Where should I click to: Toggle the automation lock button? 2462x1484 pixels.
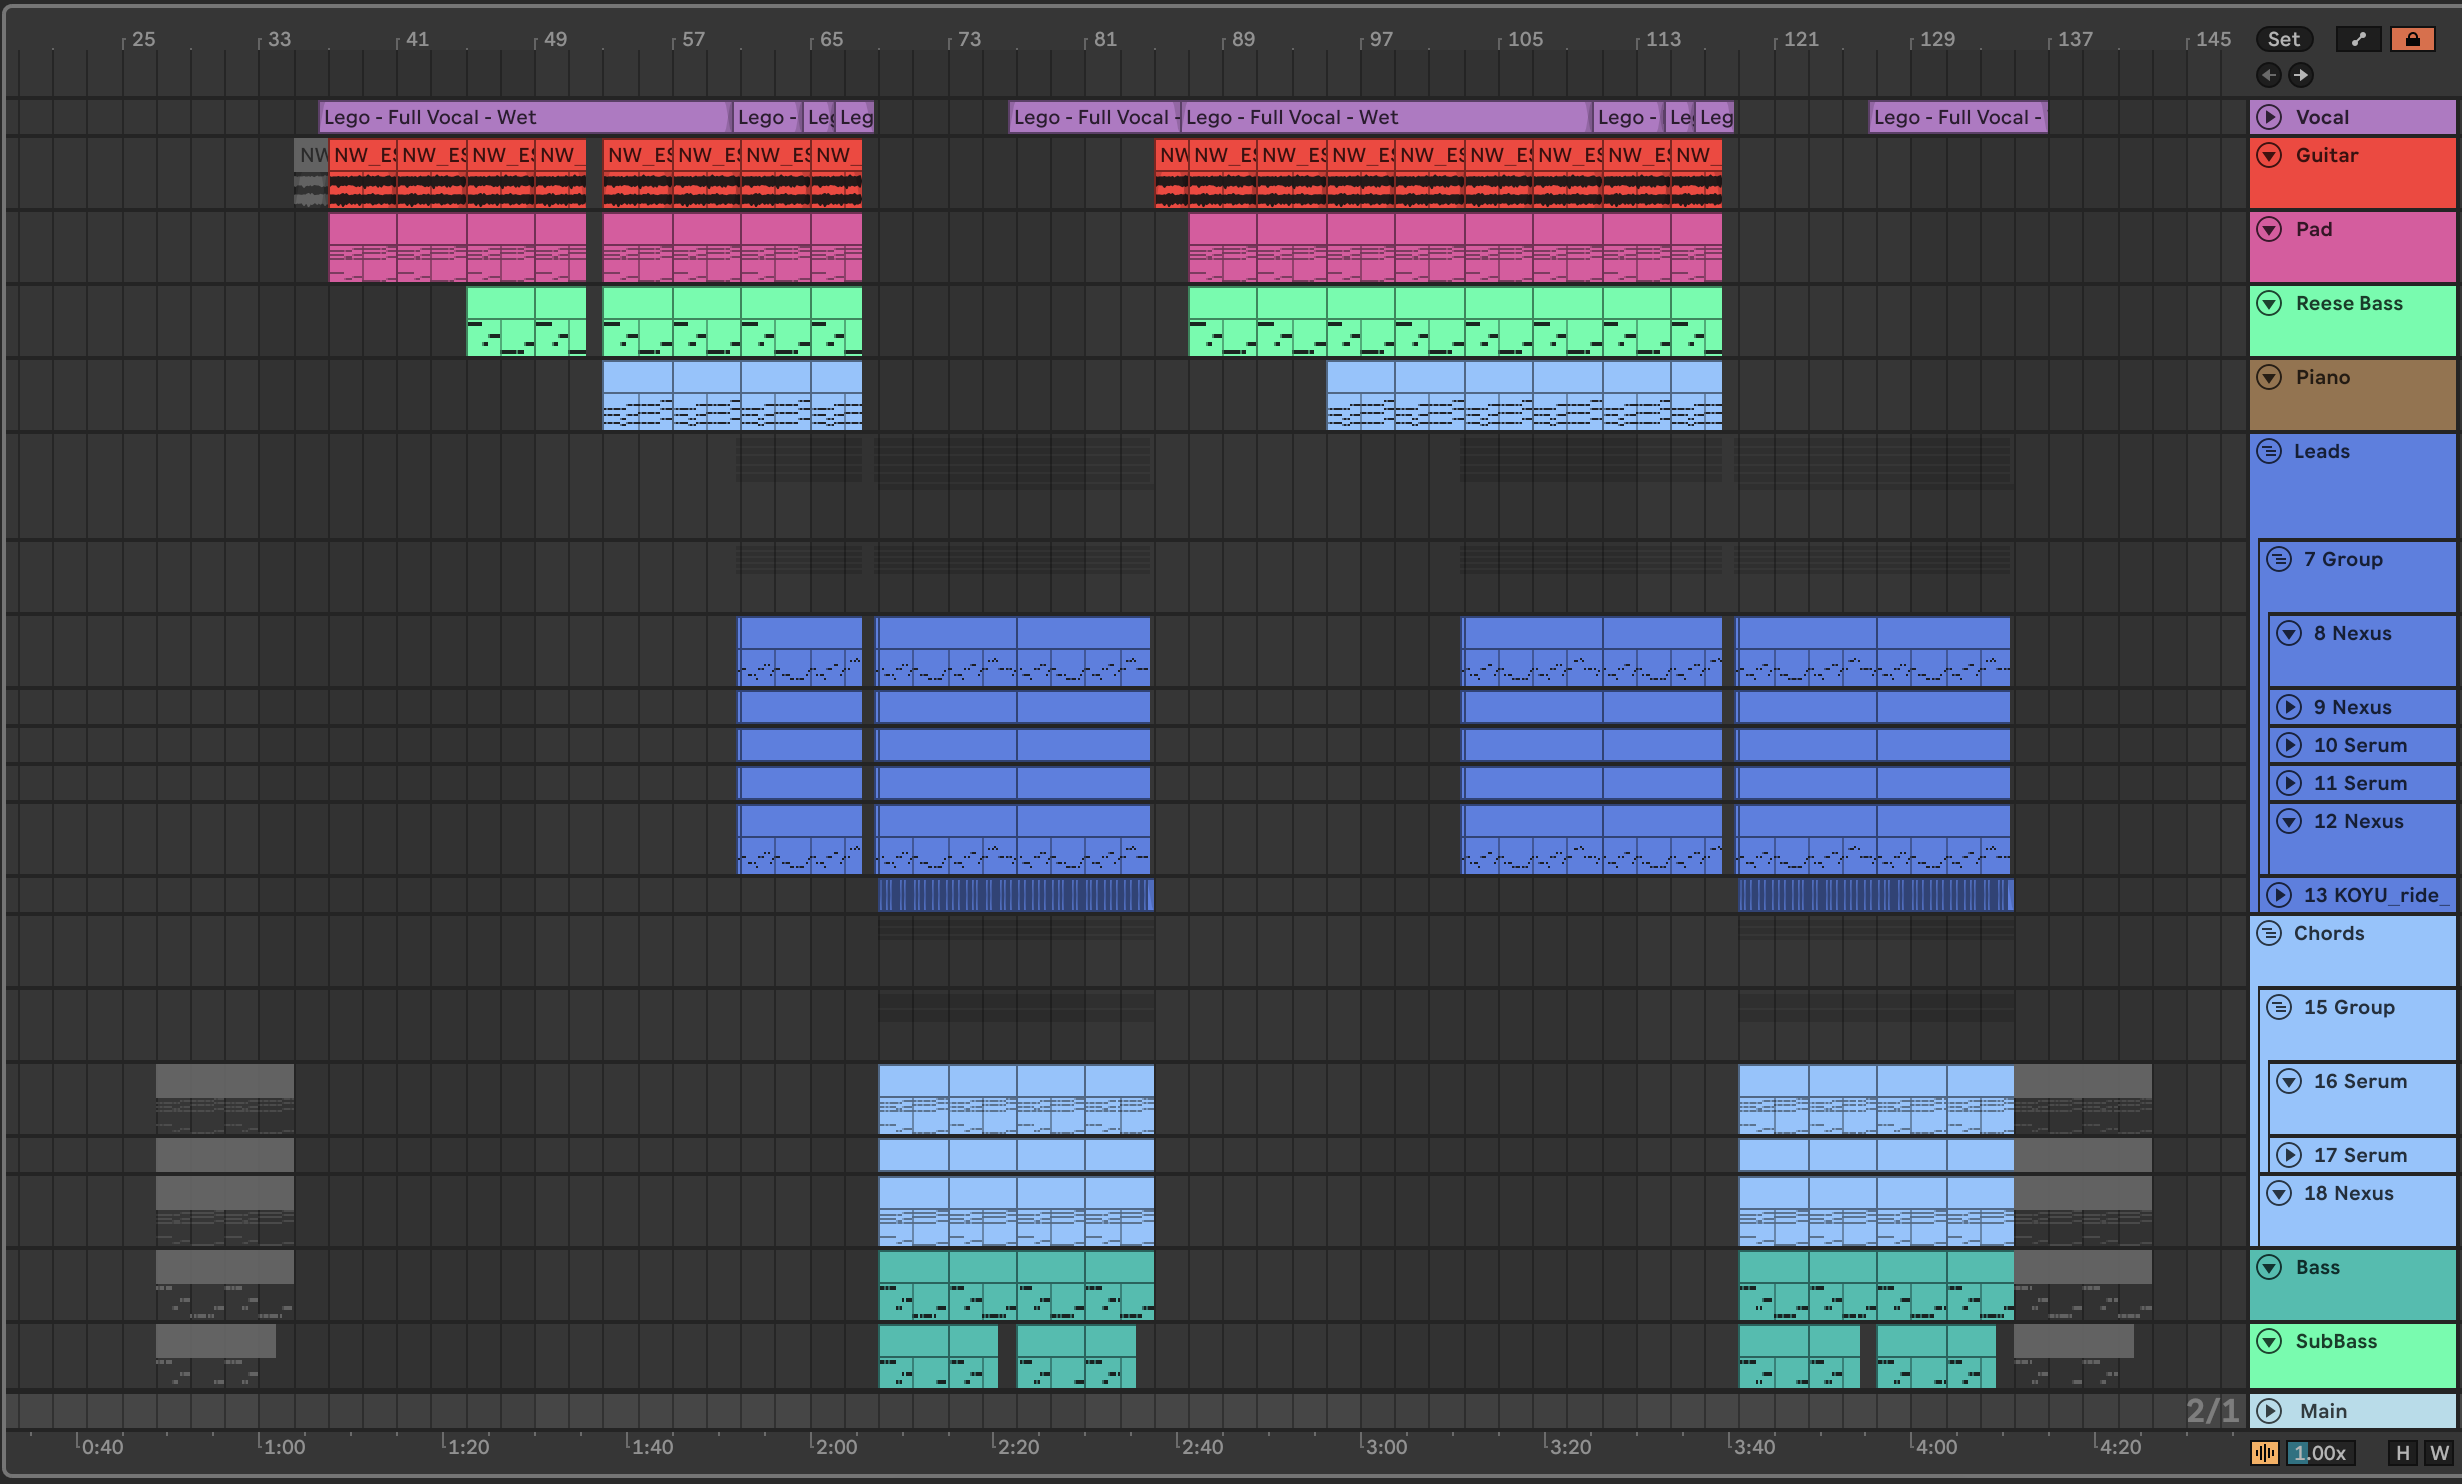[x=2412, y=39]
